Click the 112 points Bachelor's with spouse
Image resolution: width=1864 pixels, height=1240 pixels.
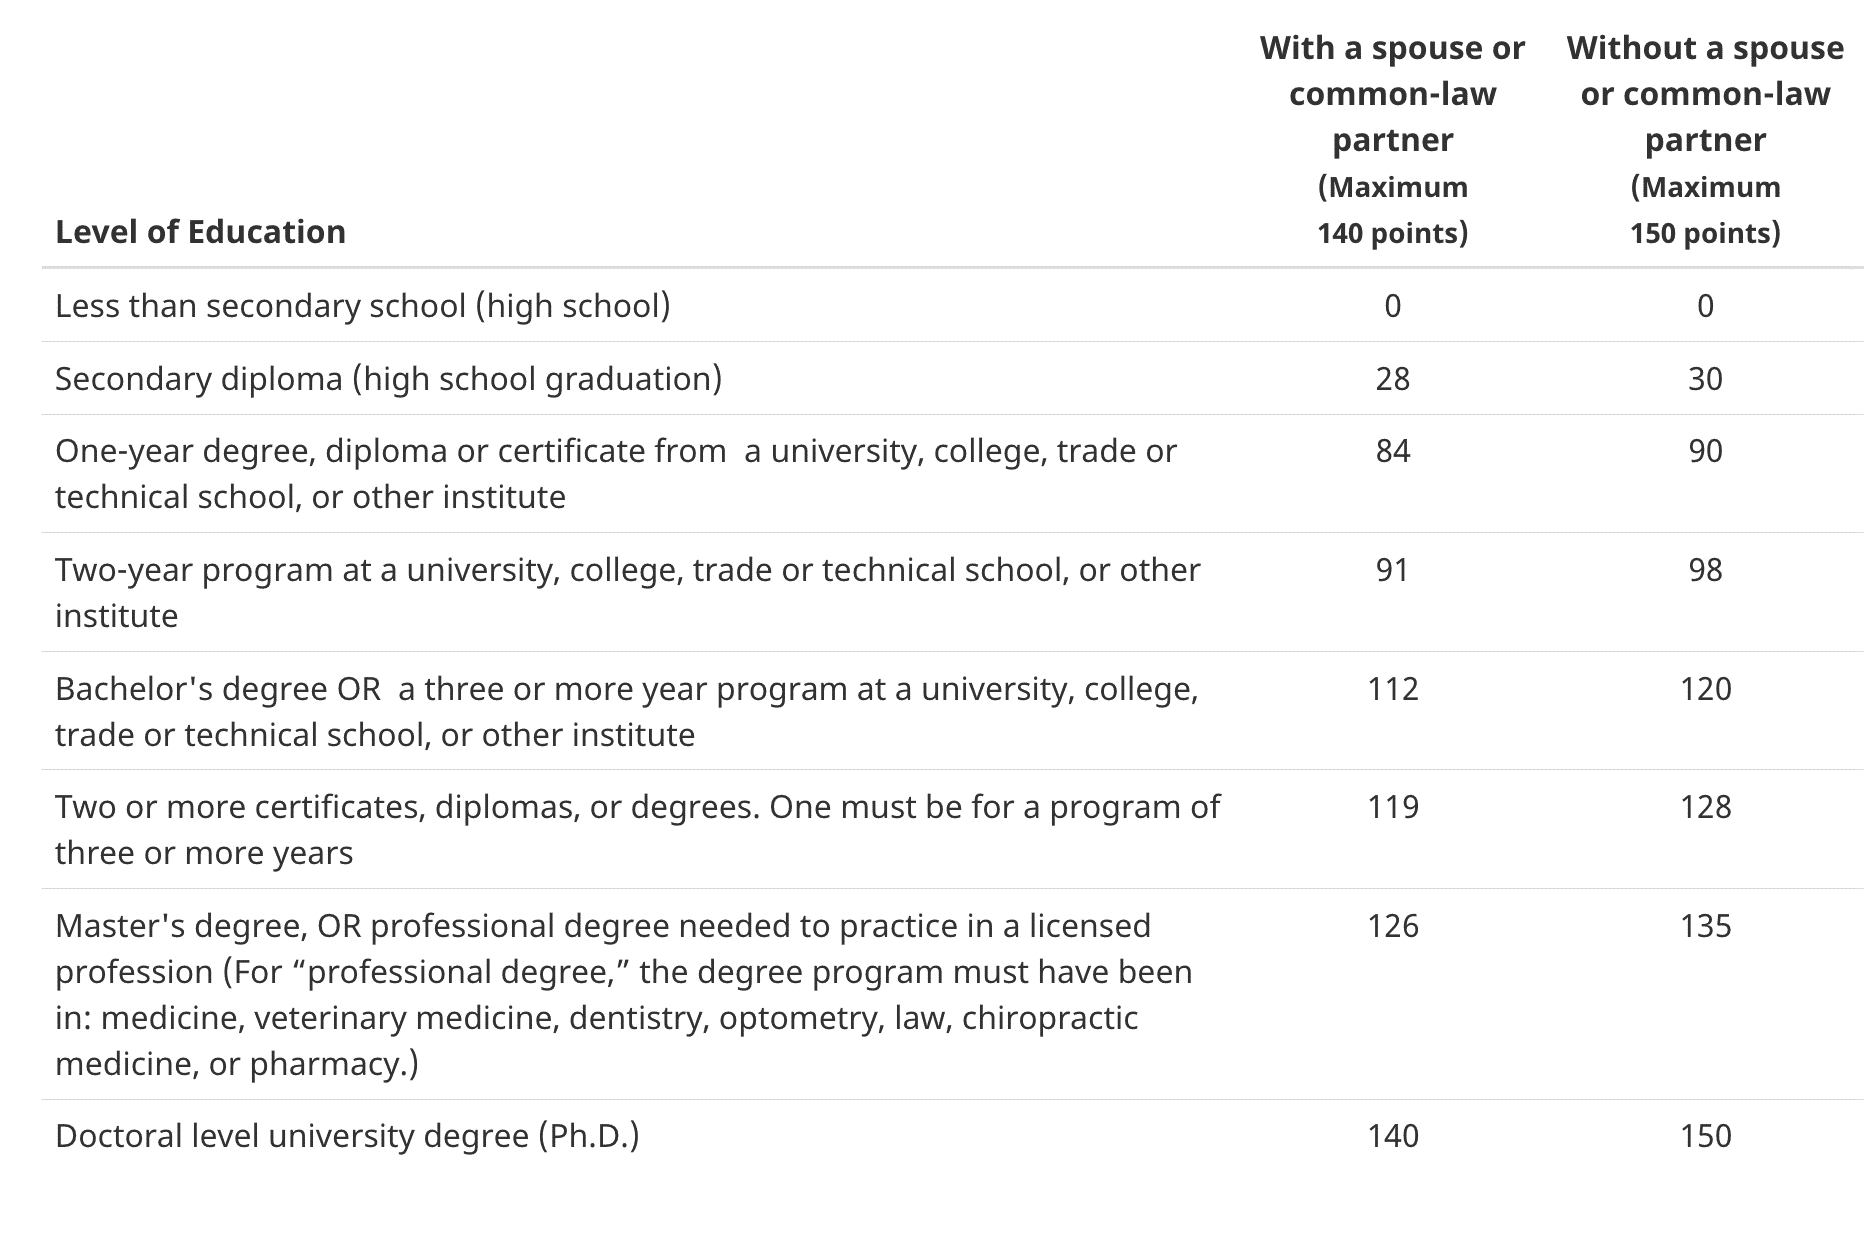(1392, 689)
